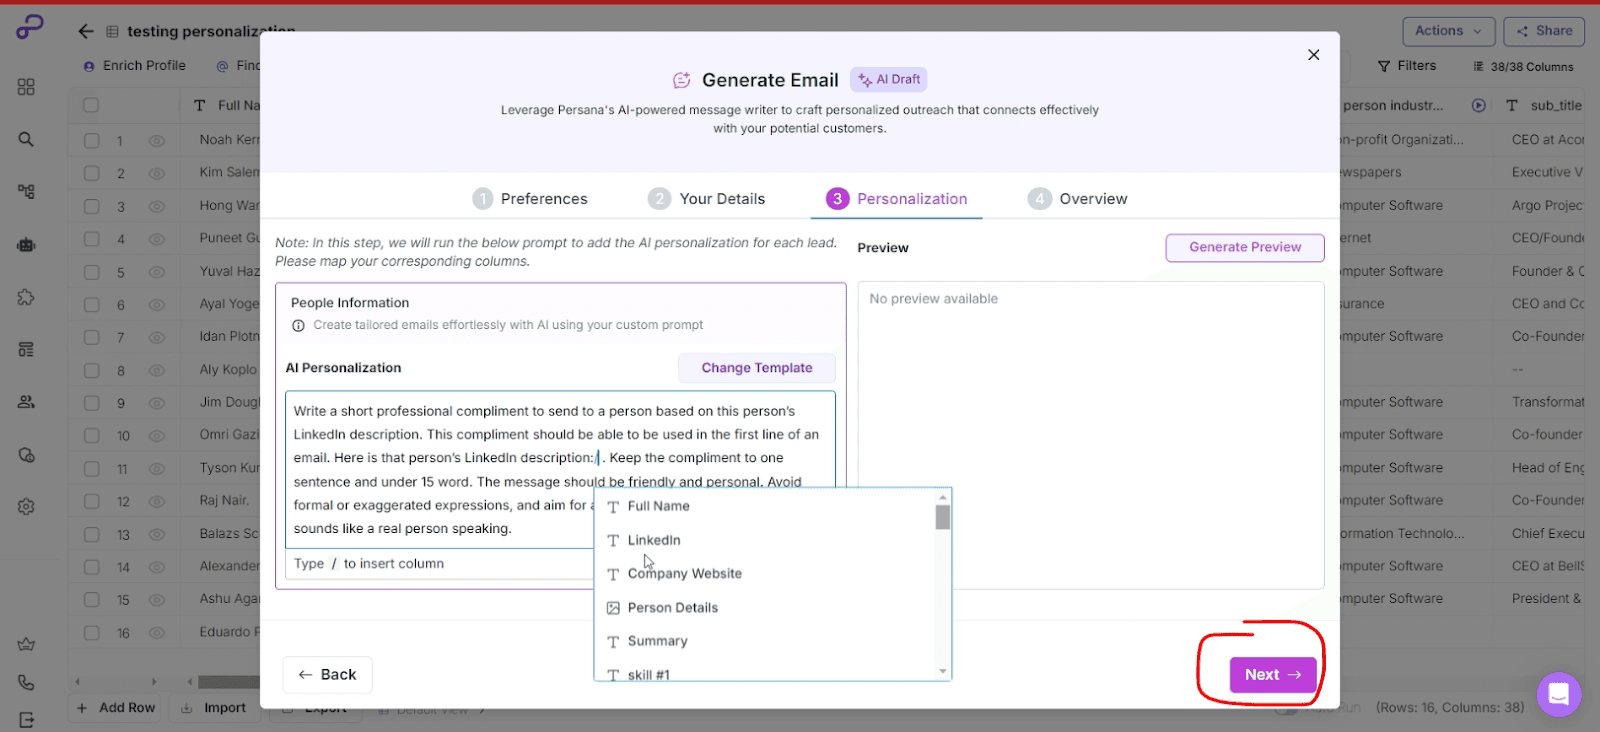Open the search icon in left sidebar
1600x732 pixels.
click(x=26, y=139)
